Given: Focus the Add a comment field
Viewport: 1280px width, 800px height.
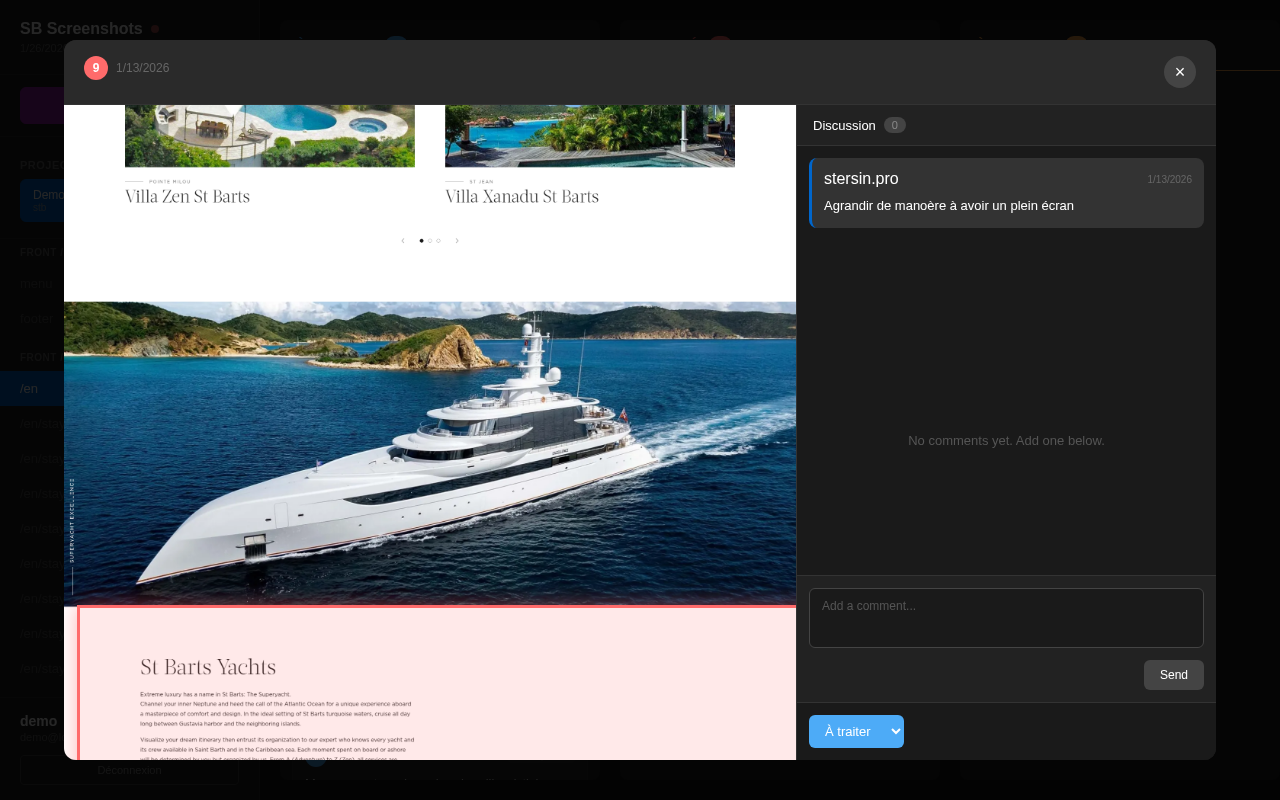Looking at the screenshot, I should (x=1006, y=618).
